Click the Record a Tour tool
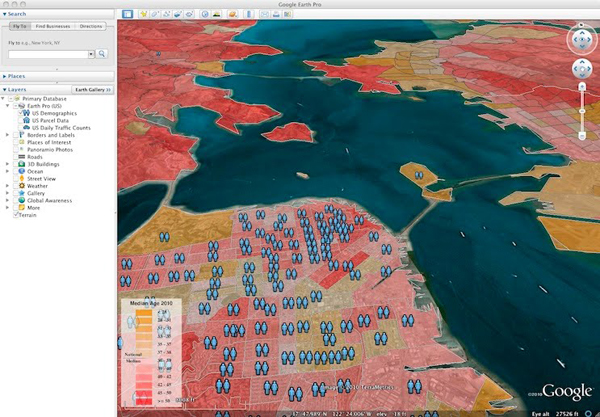Image resolution: width=600 pixels, height=417 pixels. [x=189, y=14]
